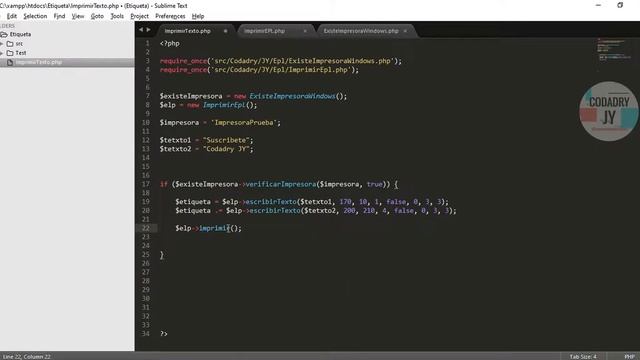640x360 pixels.
Task: Click the ImprimirEpl.php path string
Action: (x=281, y=70)
